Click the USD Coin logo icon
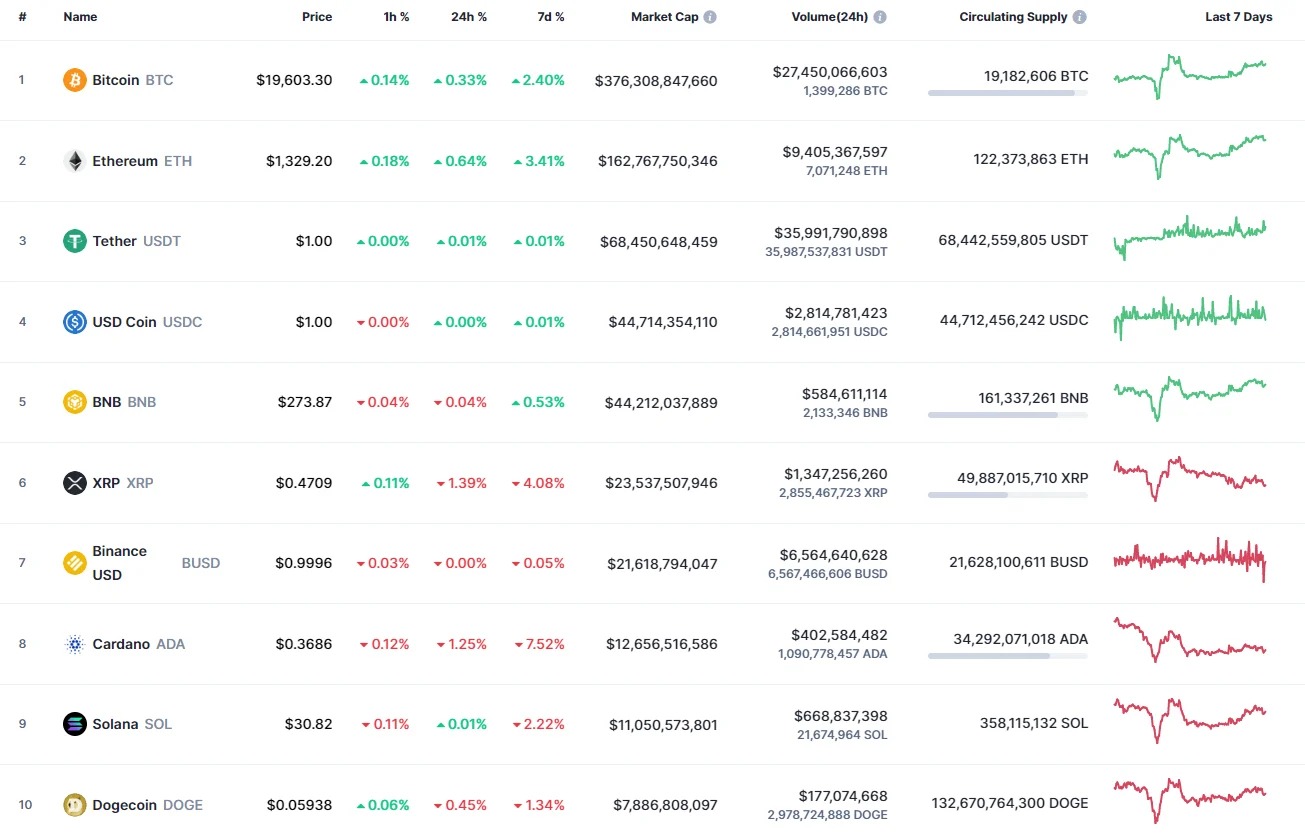 (74, 322)
